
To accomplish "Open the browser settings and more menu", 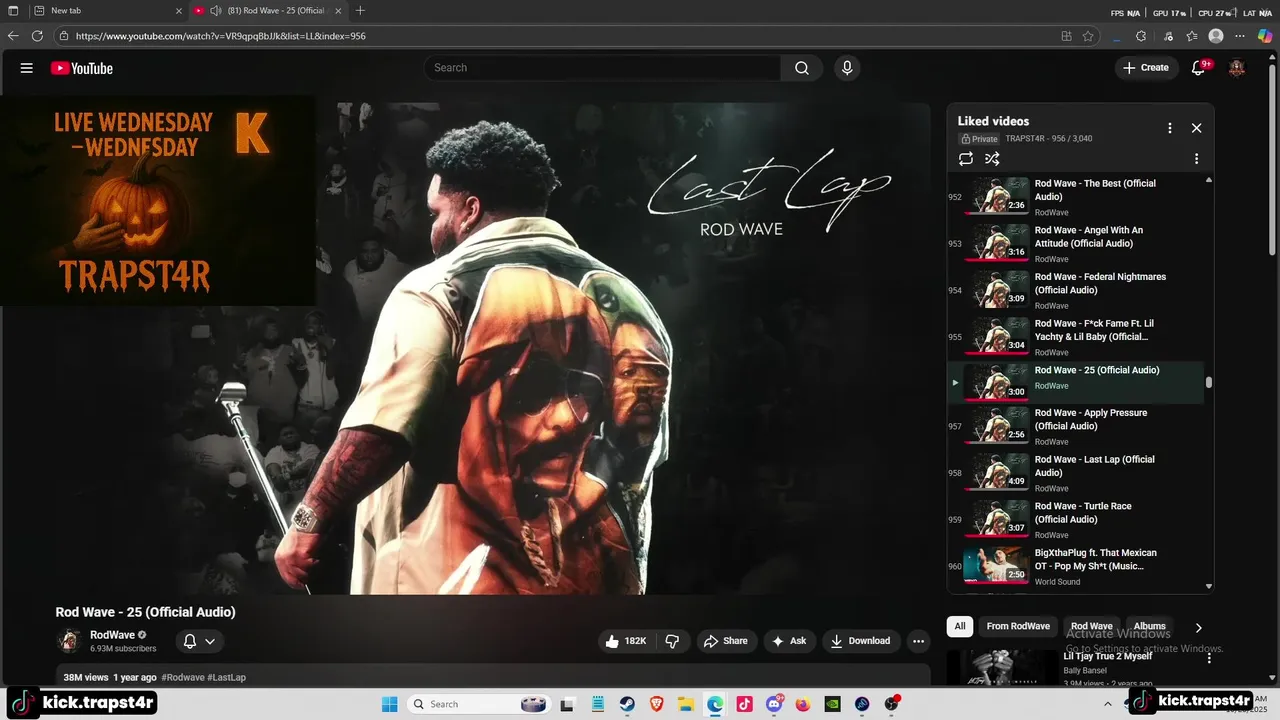I will click(1241, 36).
